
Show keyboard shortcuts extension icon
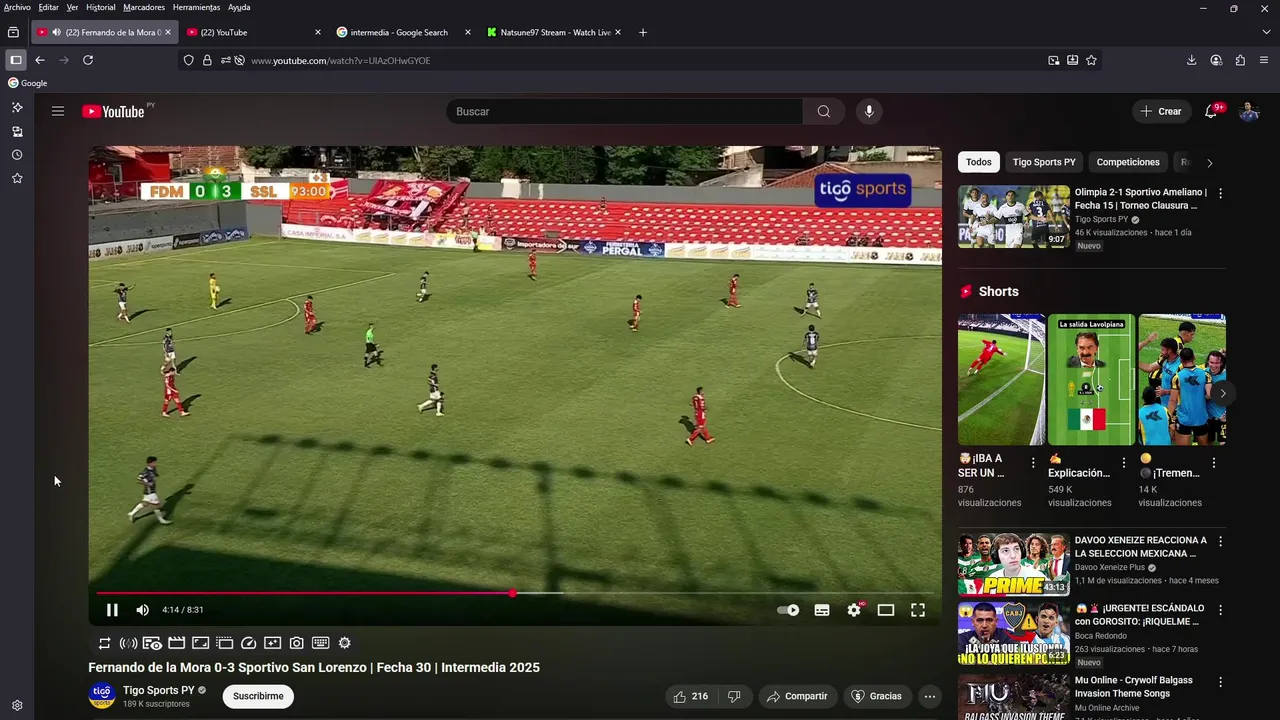(x=320, y=643)
